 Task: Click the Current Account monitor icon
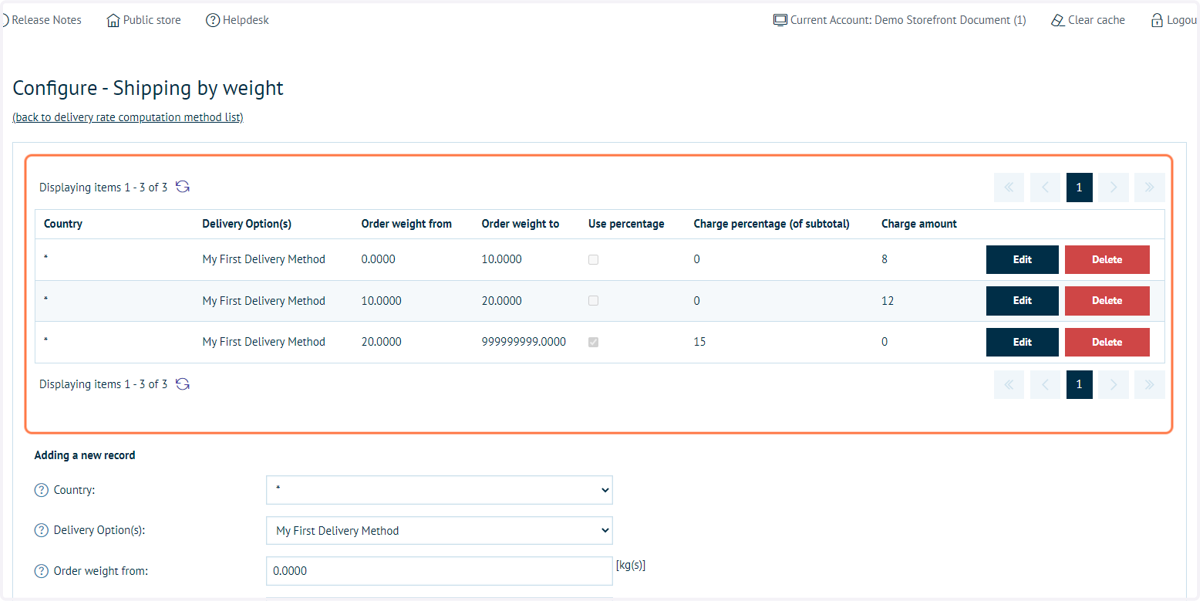pyautogui.click(x=780, y=20)
